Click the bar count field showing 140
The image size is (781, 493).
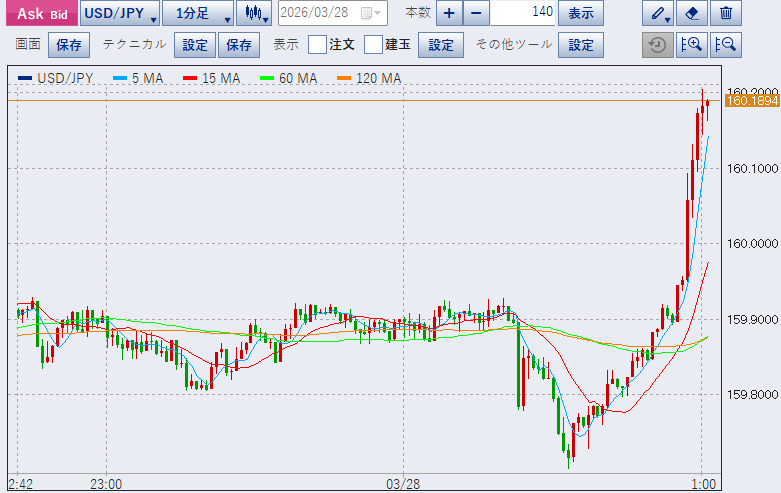523,13
